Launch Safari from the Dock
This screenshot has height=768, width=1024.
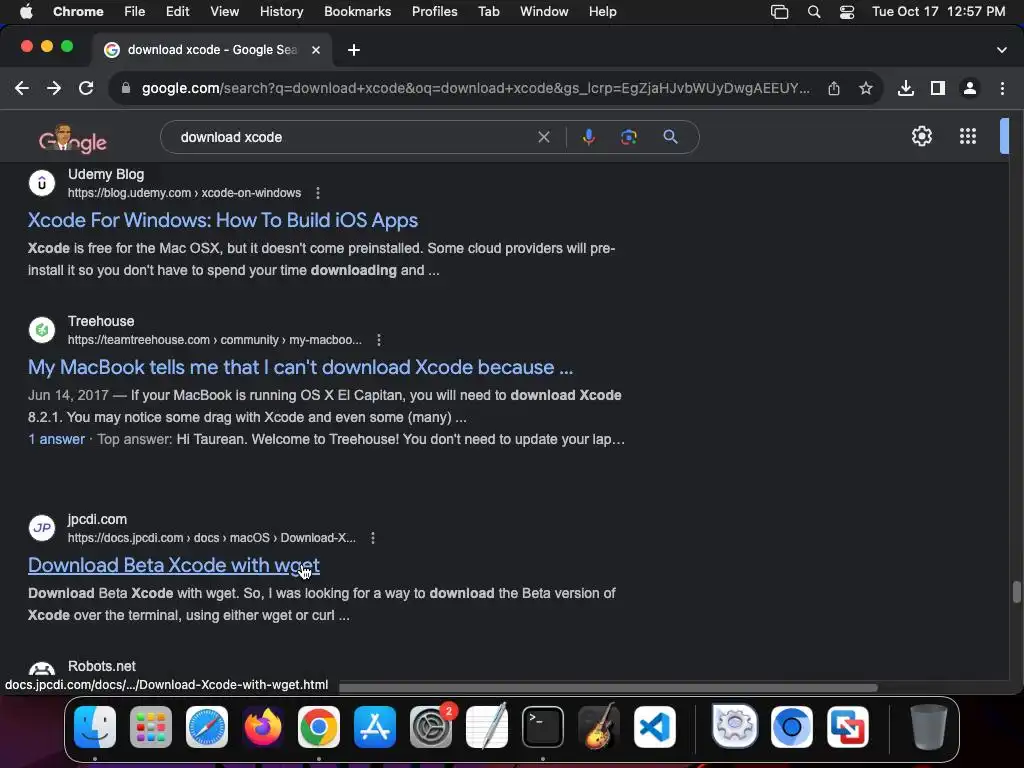pyautogui.click(x=207, y=727)
